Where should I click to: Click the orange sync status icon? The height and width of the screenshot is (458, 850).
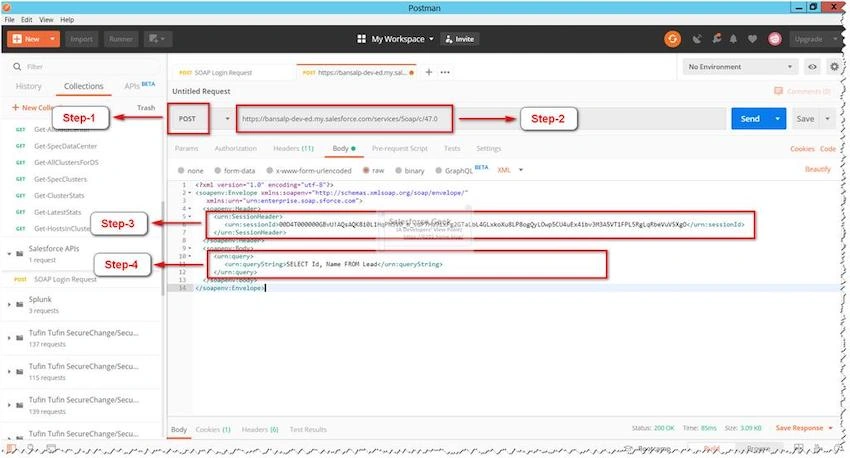click(672, 39)
